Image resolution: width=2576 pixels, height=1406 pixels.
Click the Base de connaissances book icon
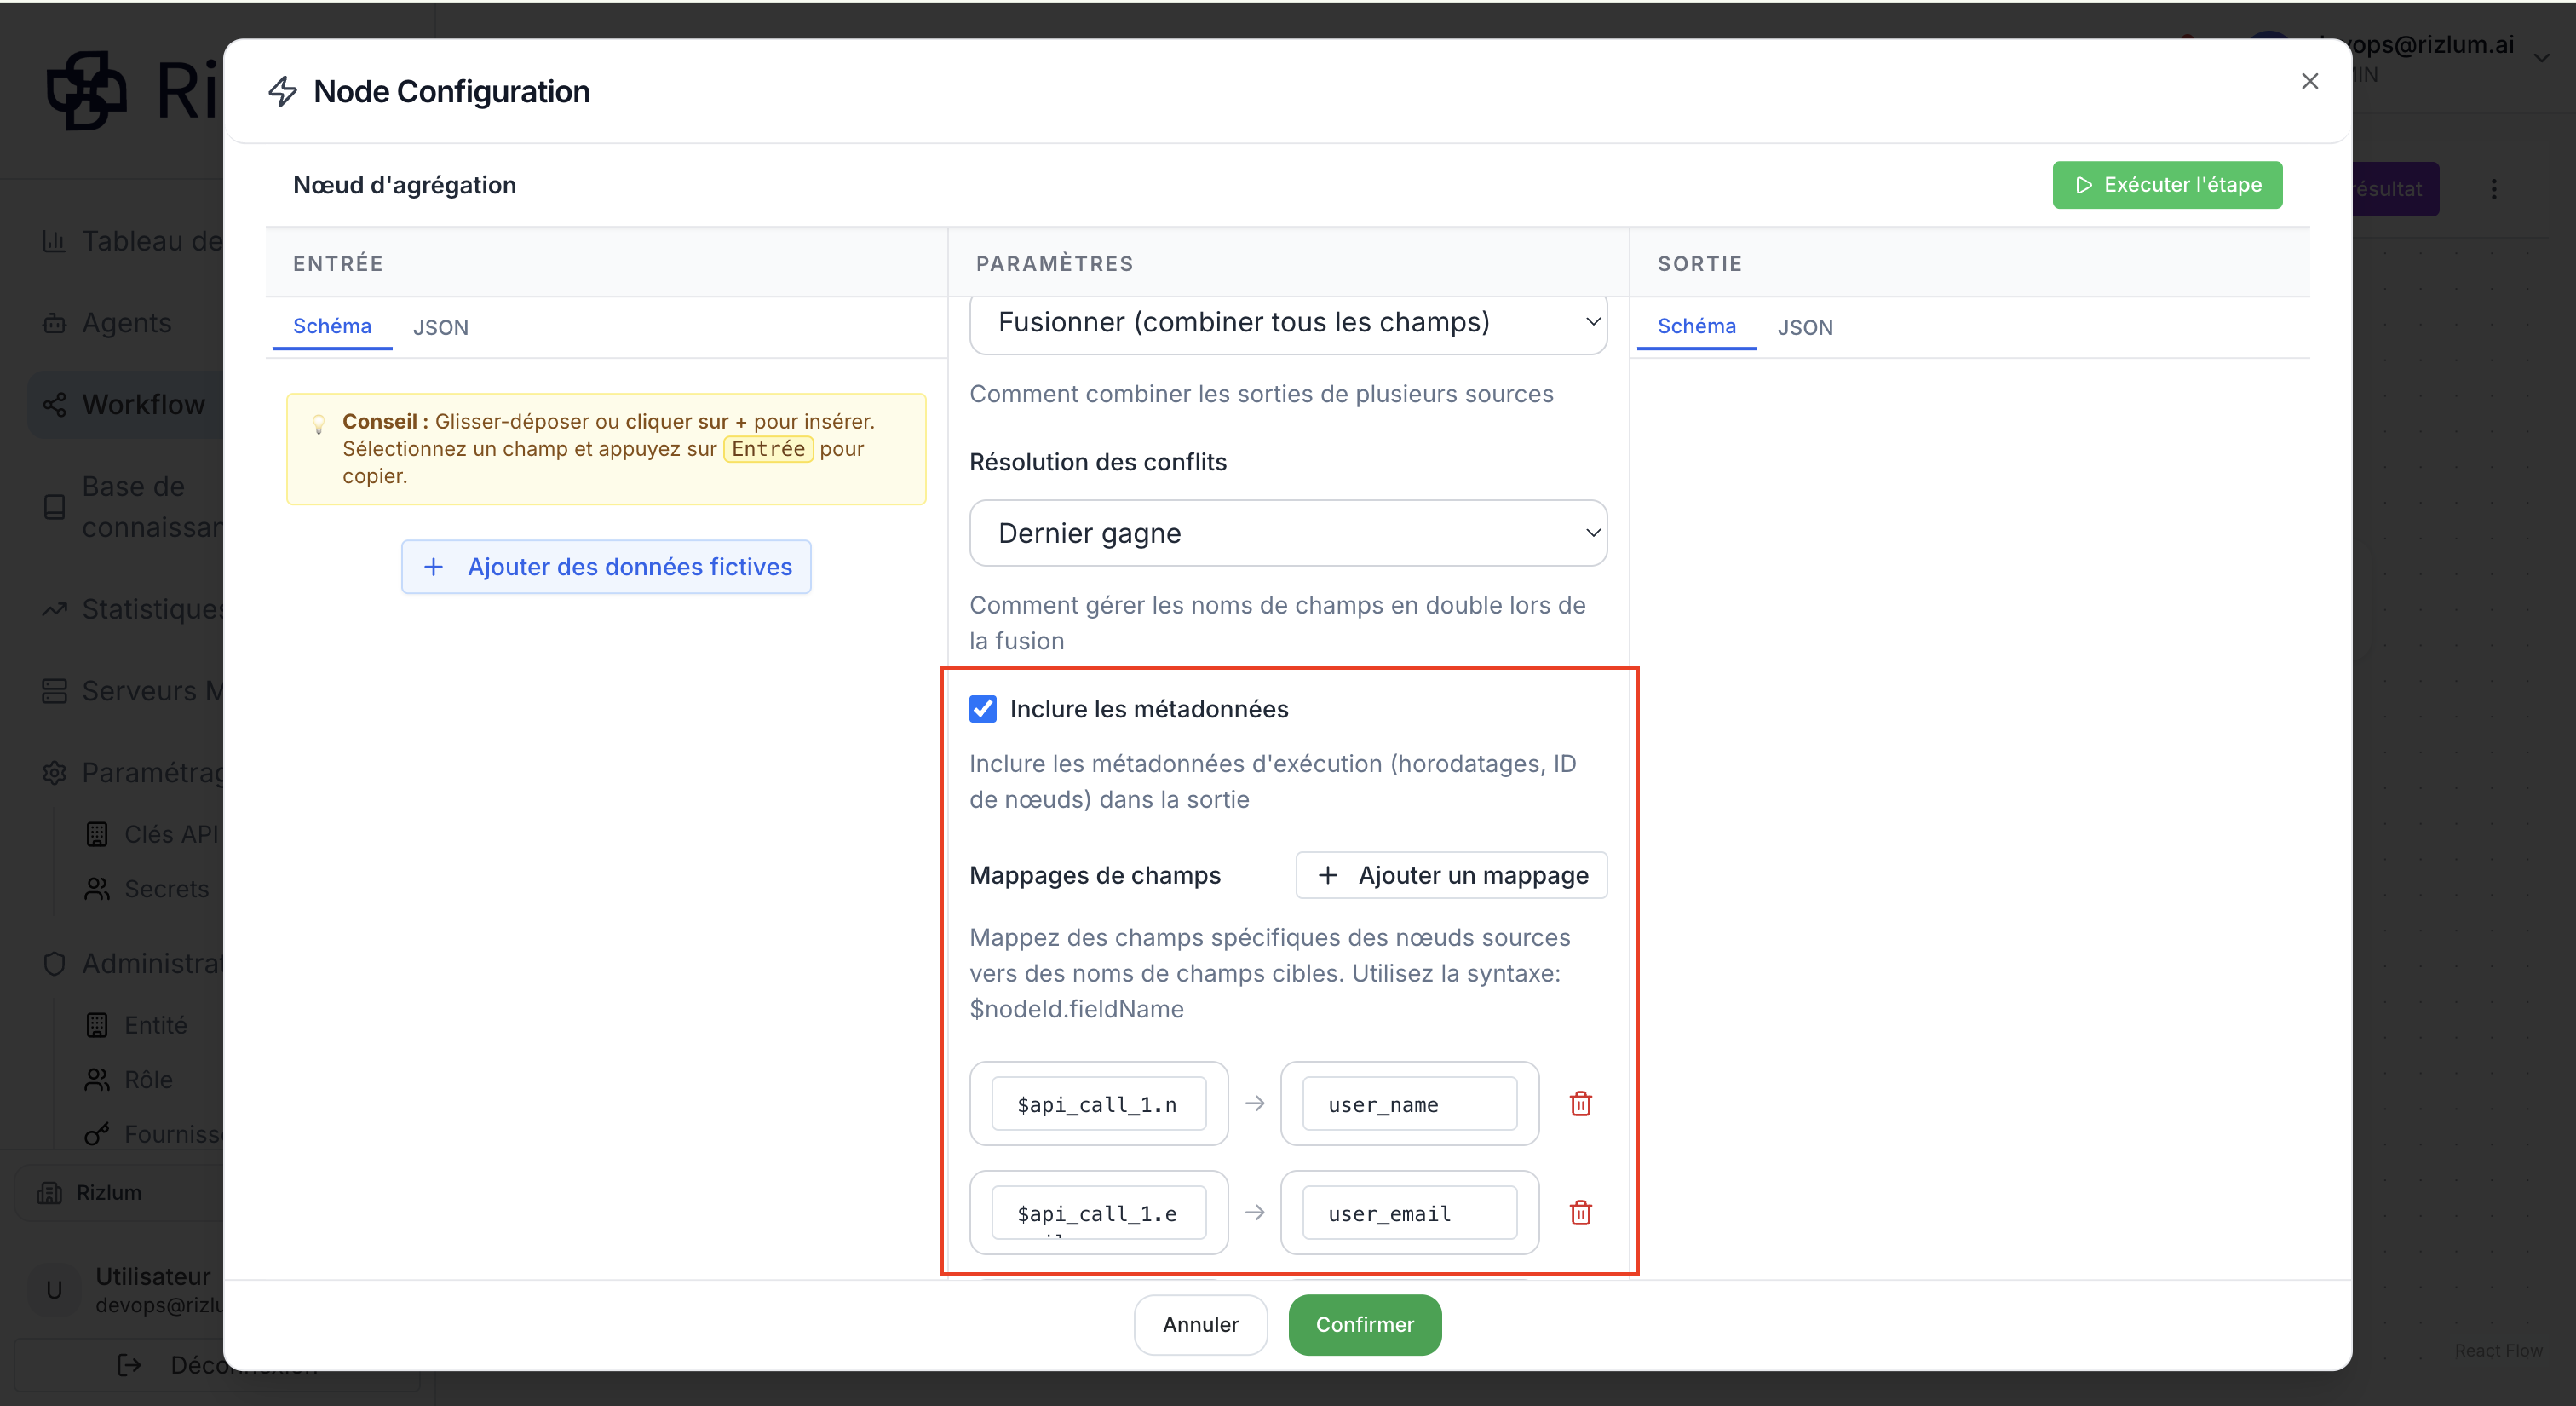pos(54,507)
